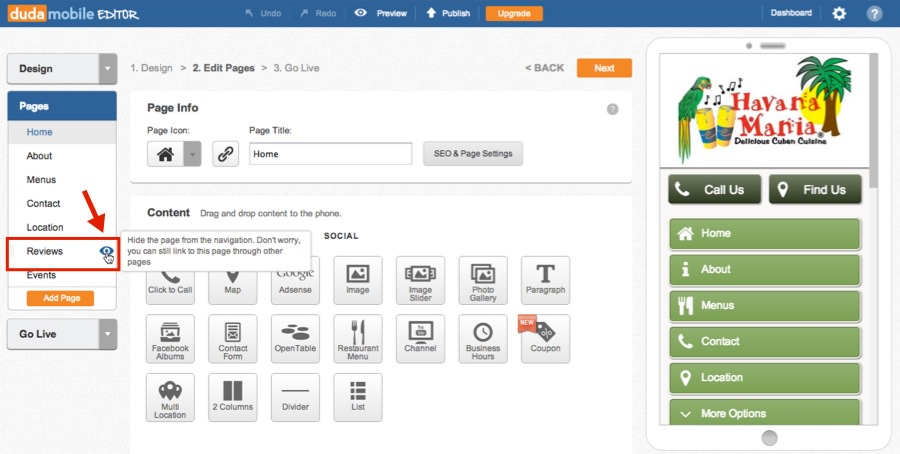Click the Havana Mania logo in preview
This screenshot has height=454, width=900.
[765, 109]
